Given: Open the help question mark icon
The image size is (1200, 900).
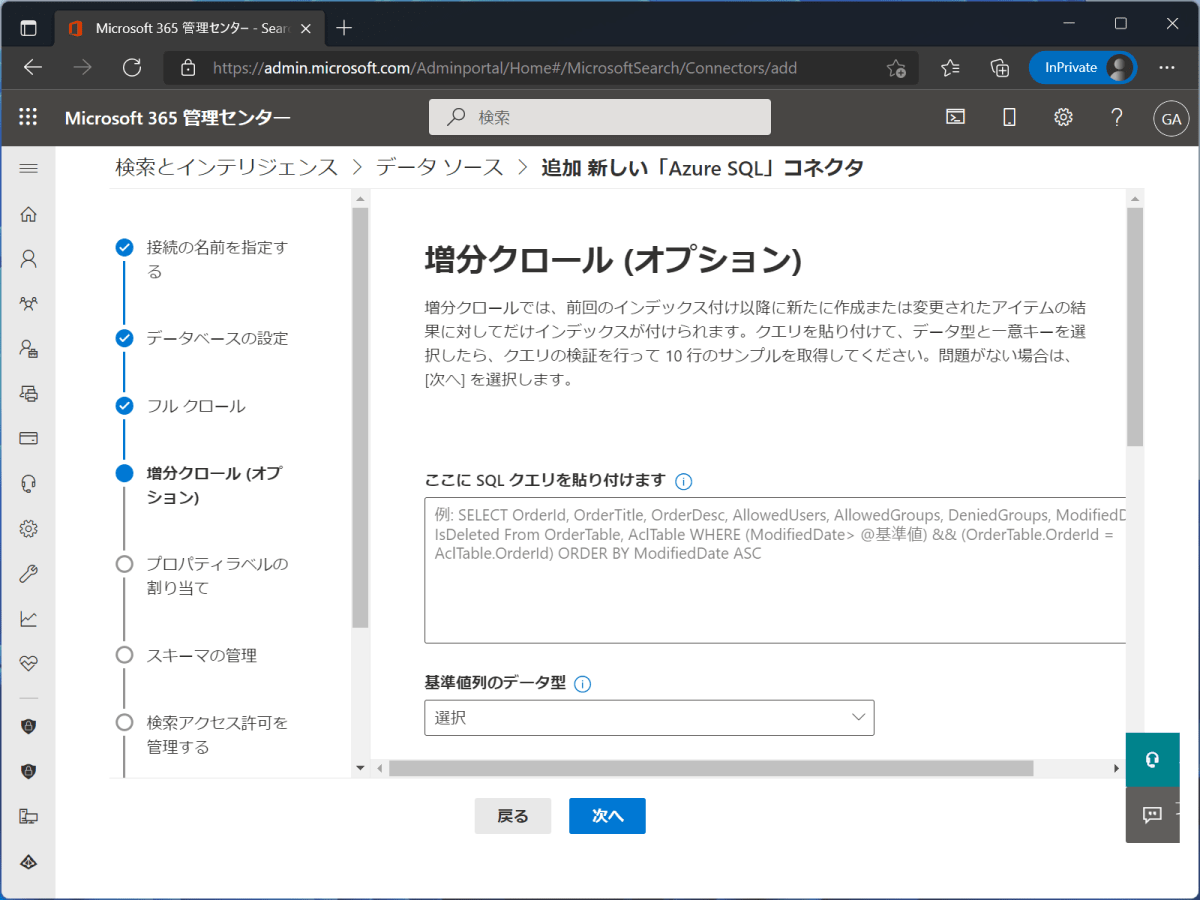Looking at the screenshot, I should click(1117, 117).
